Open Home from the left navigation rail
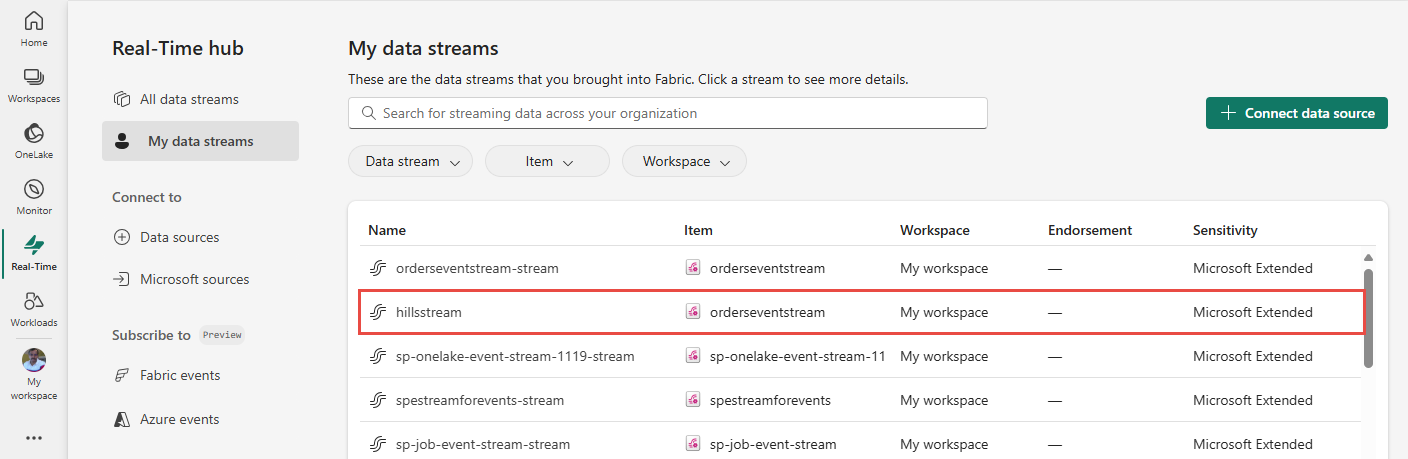Image resolution: width=1408 pixels, height=459 pixels. pyautogui.click(x=33, y=28)
